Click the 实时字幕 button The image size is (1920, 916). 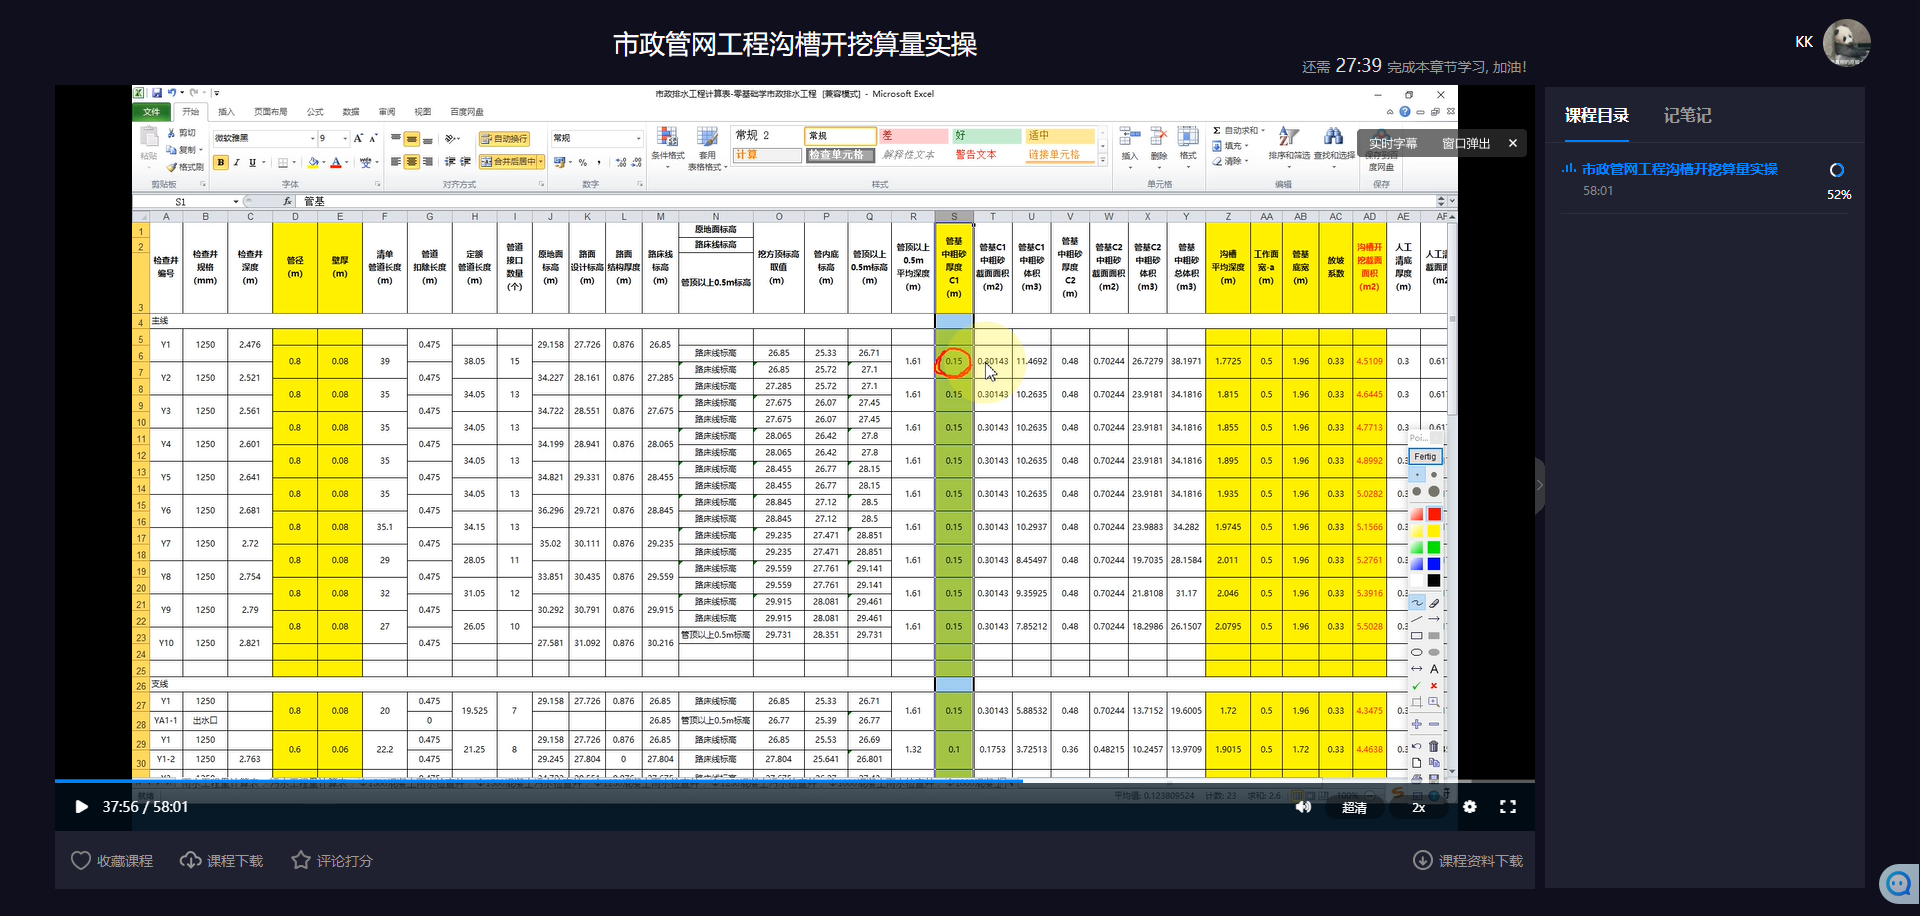[x=1393, y=143]
